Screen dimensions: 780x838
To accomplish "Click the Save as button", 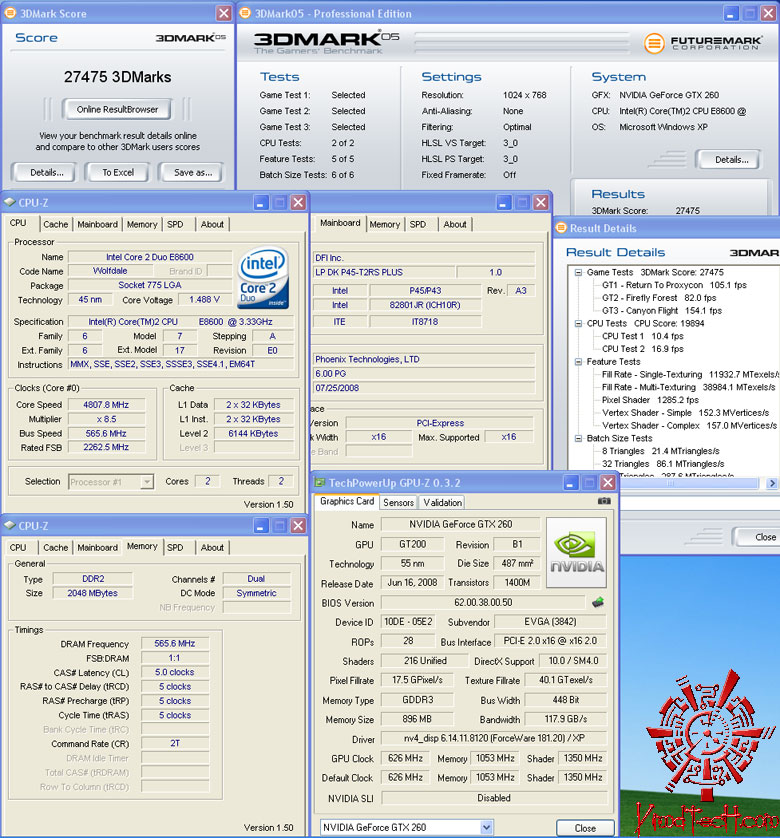I will [x=192, y=172].
